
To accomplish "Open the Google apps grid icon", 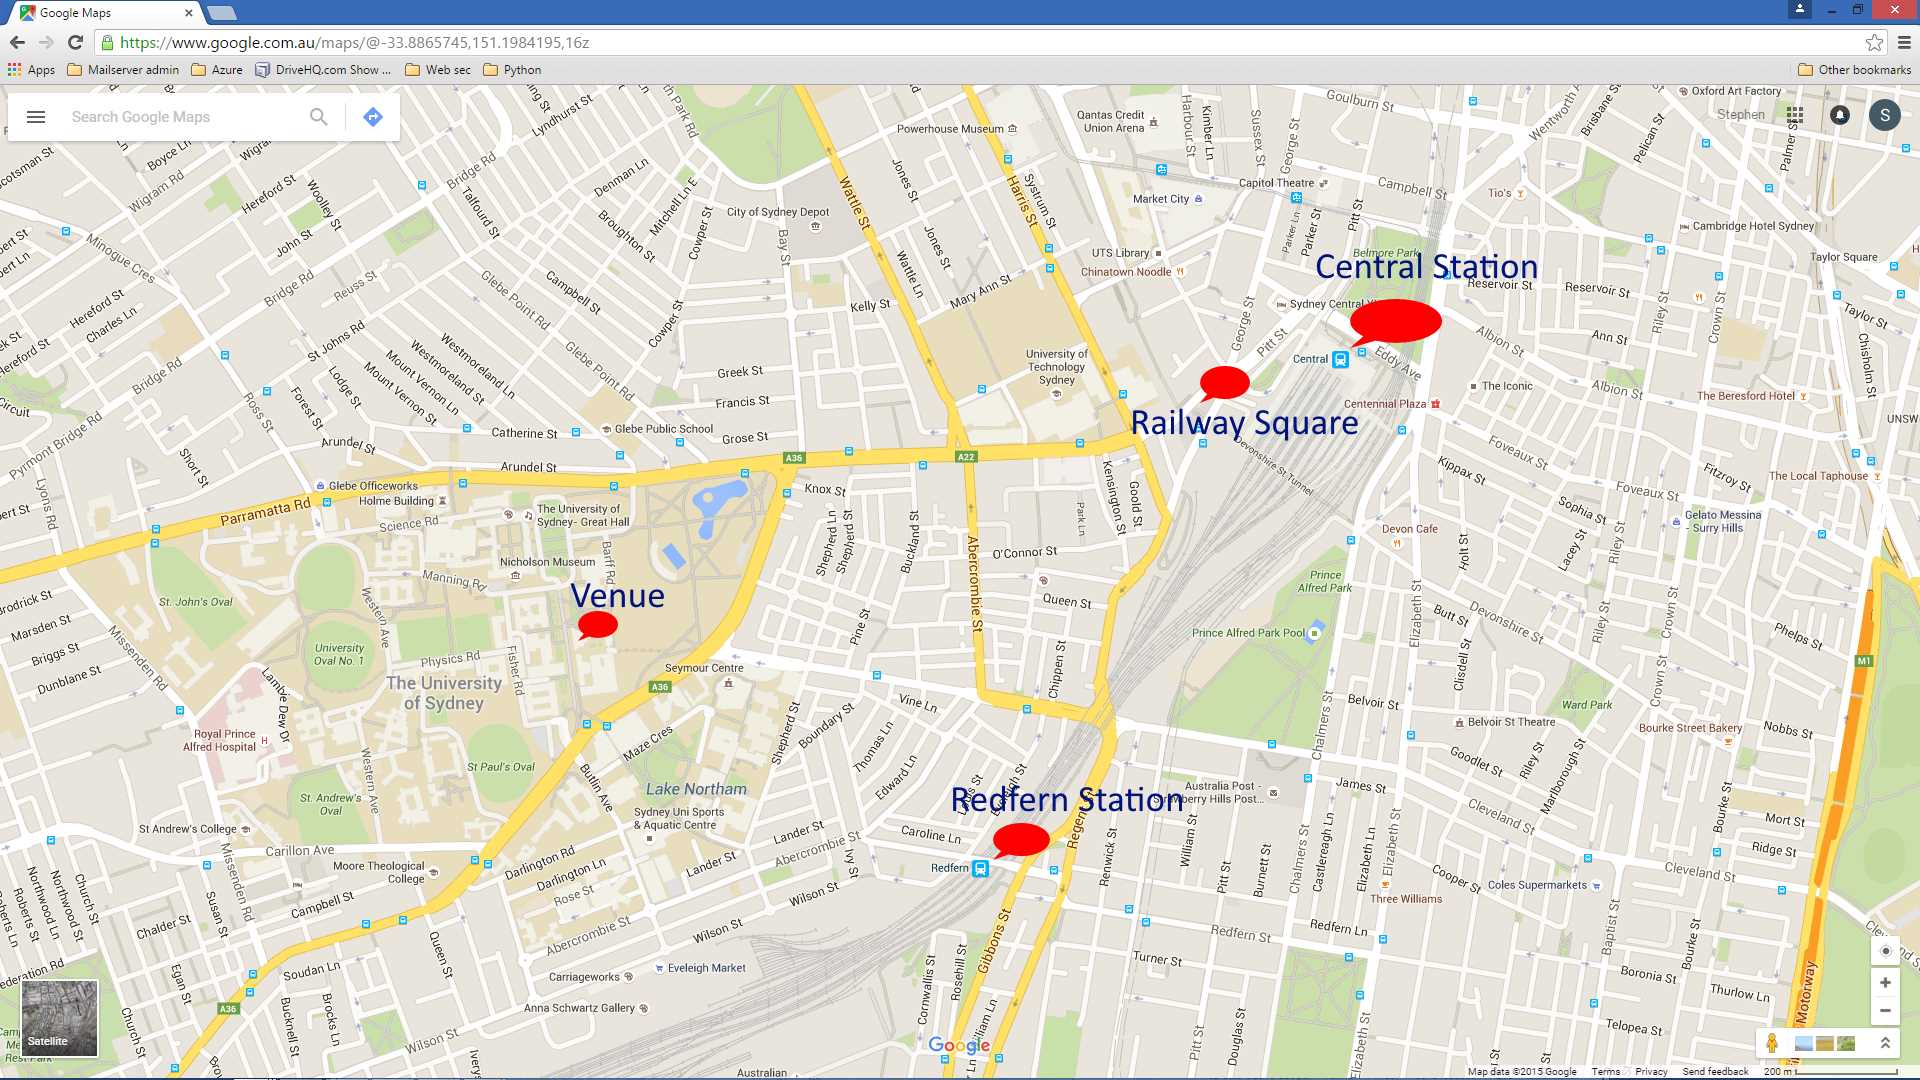I will point(1795,115).
